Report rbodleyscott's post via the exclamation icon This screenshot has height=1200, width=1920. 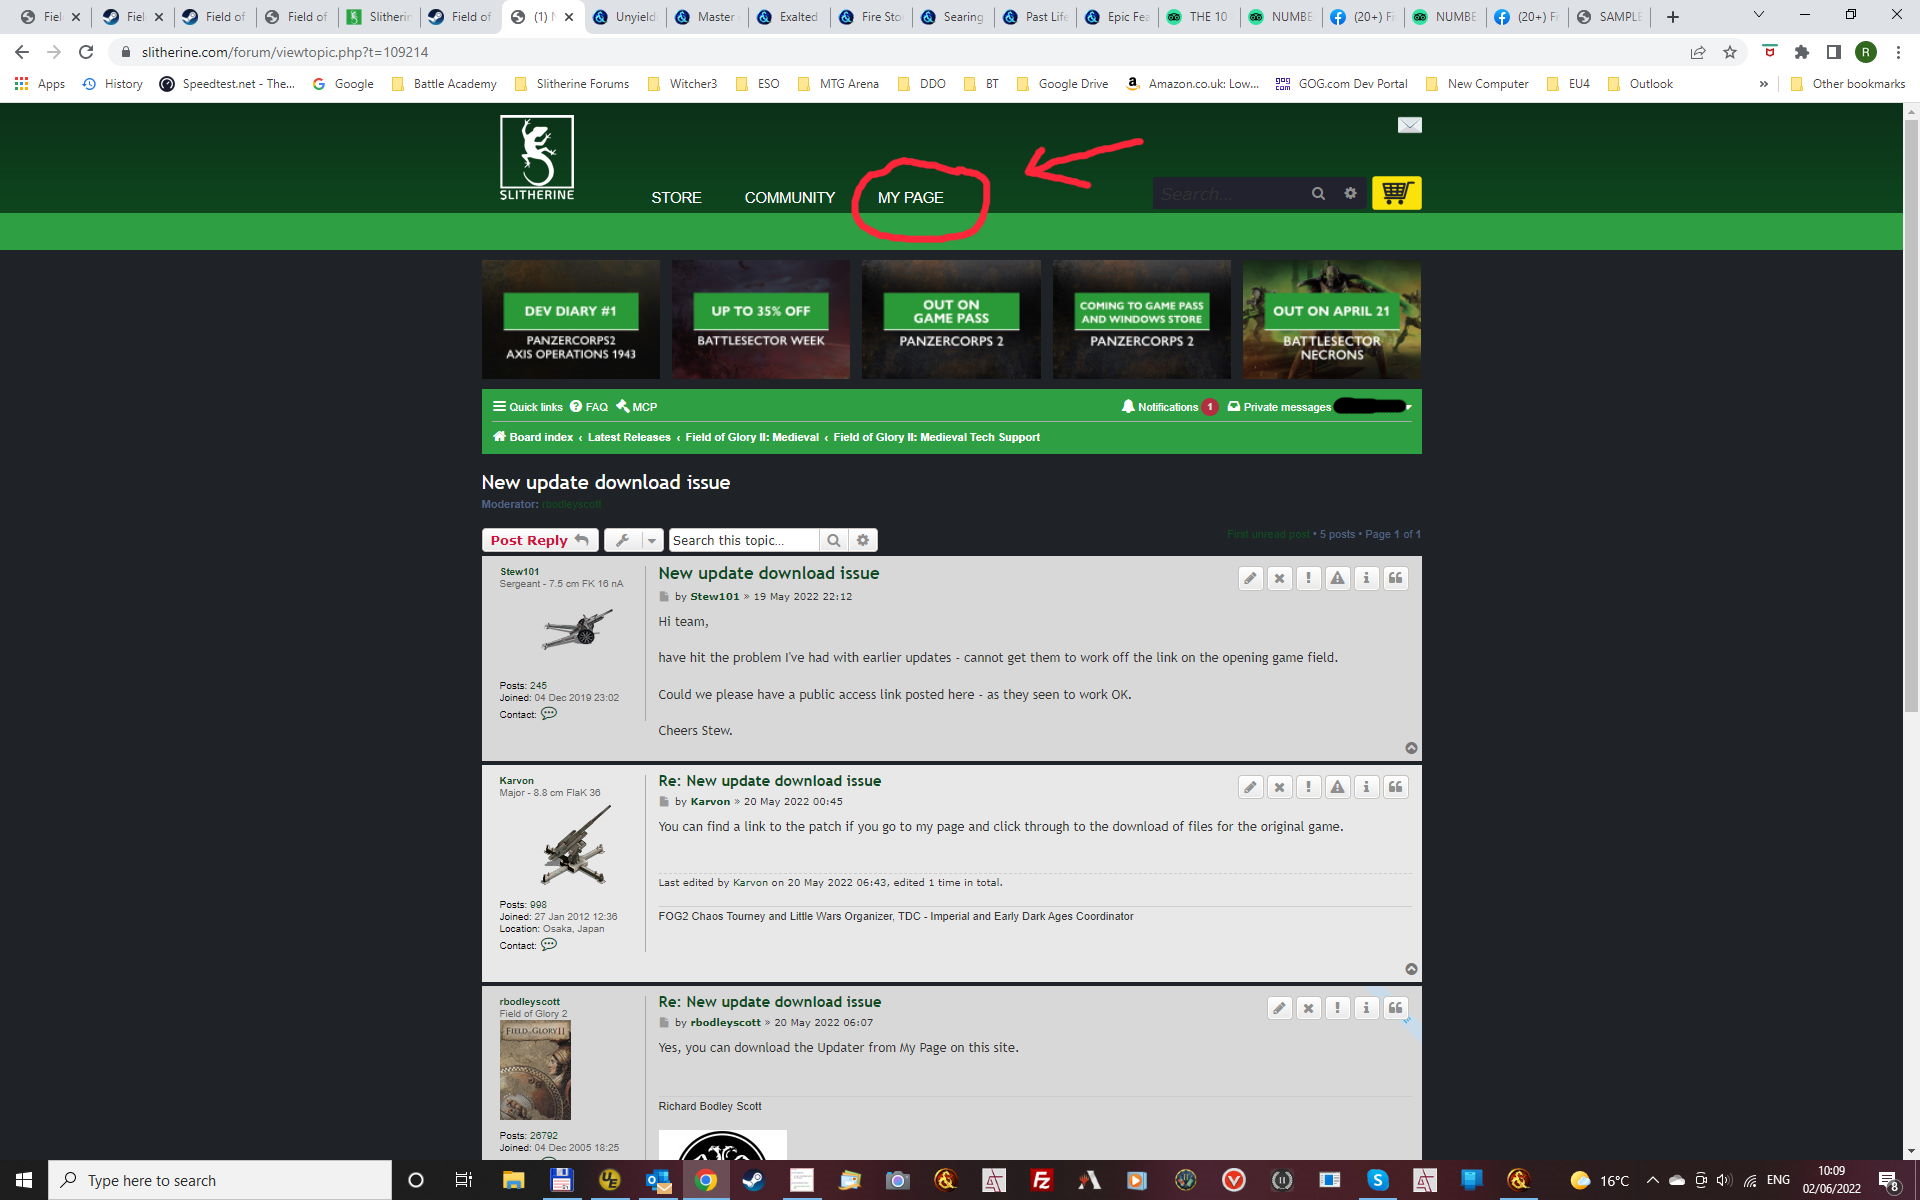coord(1337,1008)
